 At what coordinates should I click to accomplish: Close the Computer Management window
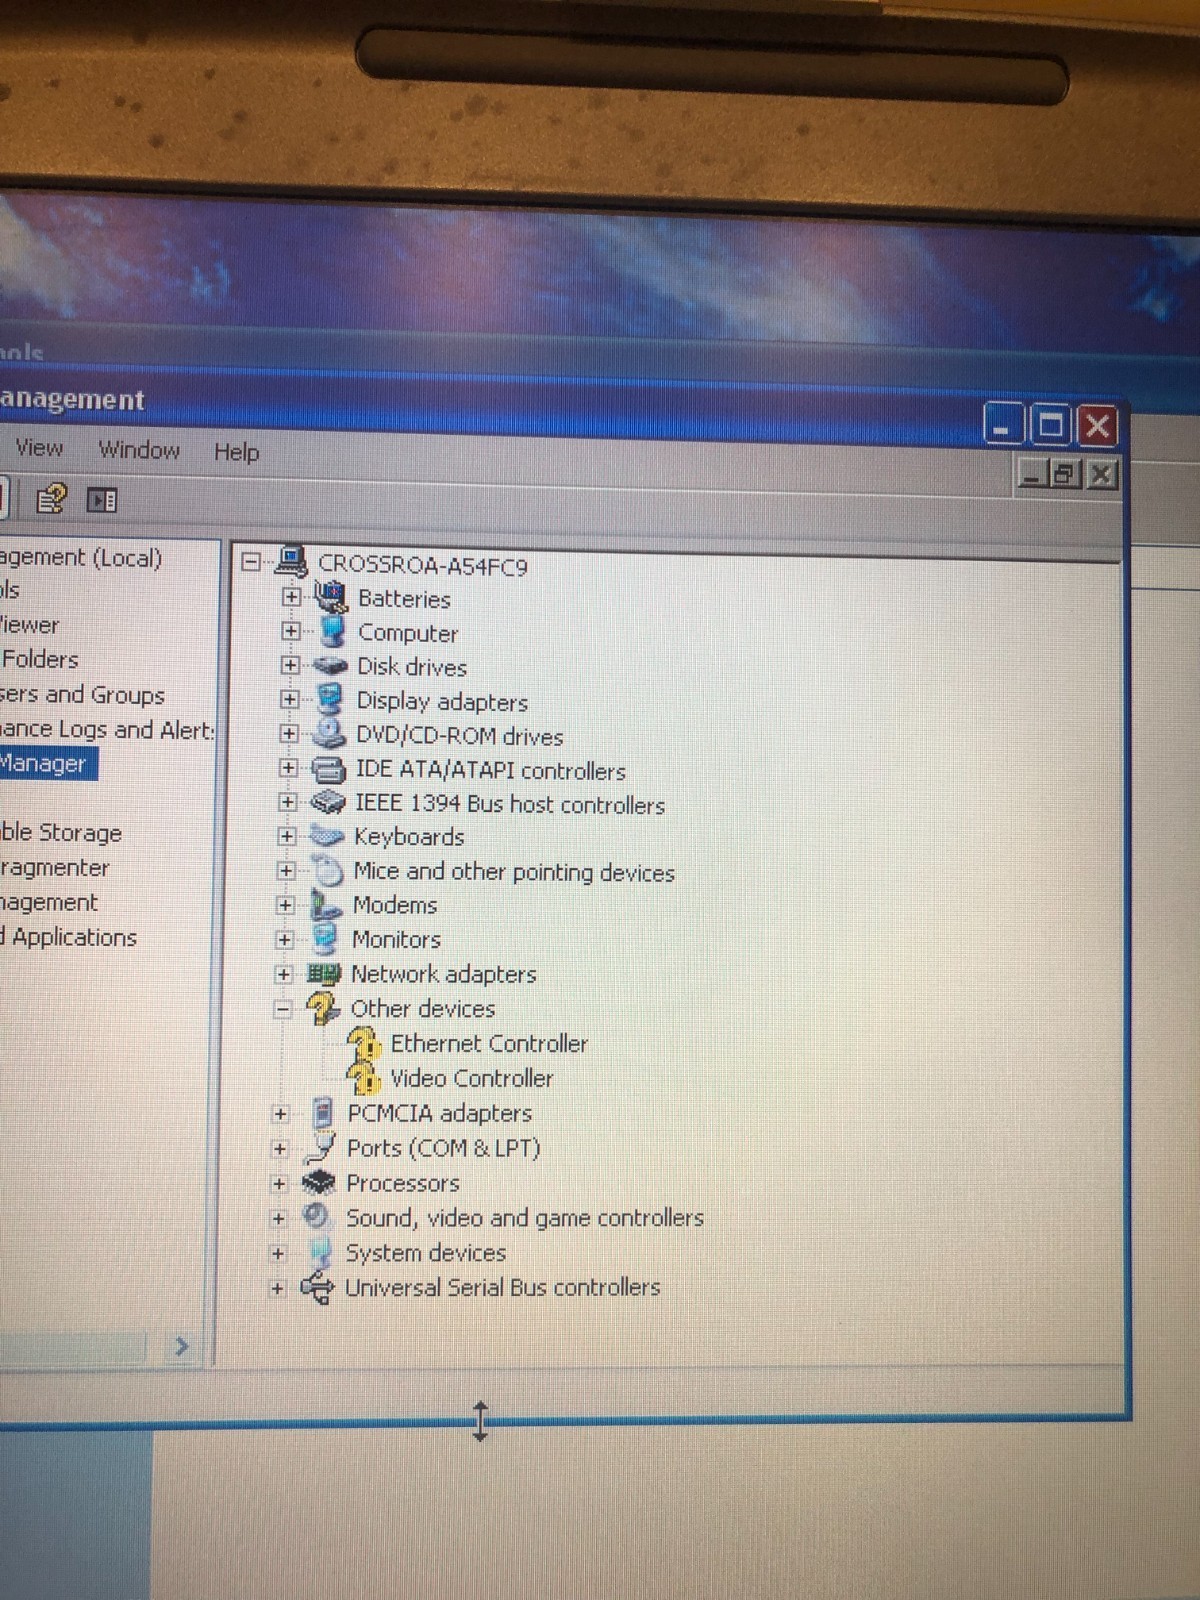pyautogui.click(x=1097, y=427)
